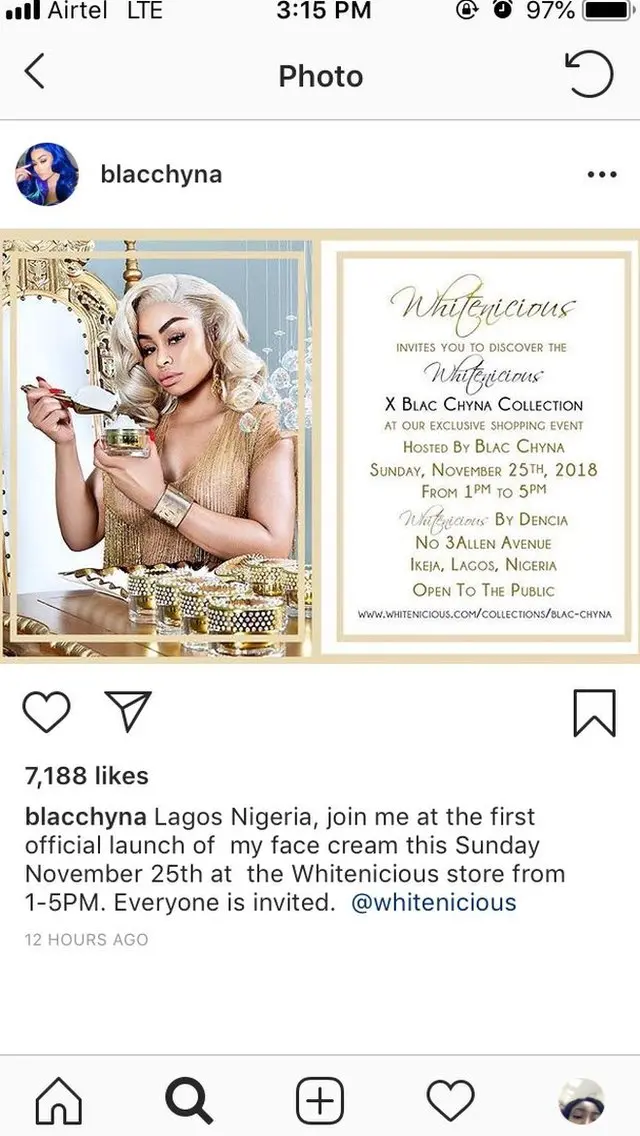Viewport: 640px width, 1136px height.
Task: Select the Photo title bar
Action: click(320, 75)
